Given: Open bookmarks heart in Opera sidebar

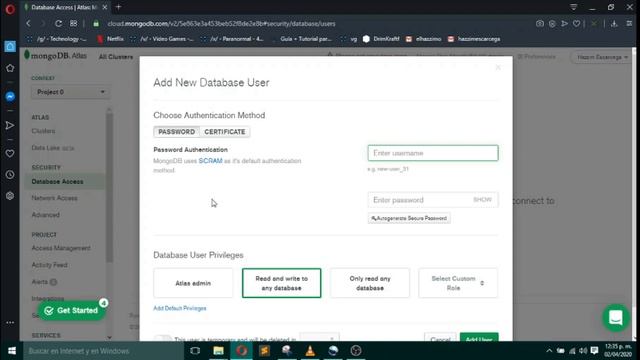Looking at the screenshot, I should (x=10, y=153).
